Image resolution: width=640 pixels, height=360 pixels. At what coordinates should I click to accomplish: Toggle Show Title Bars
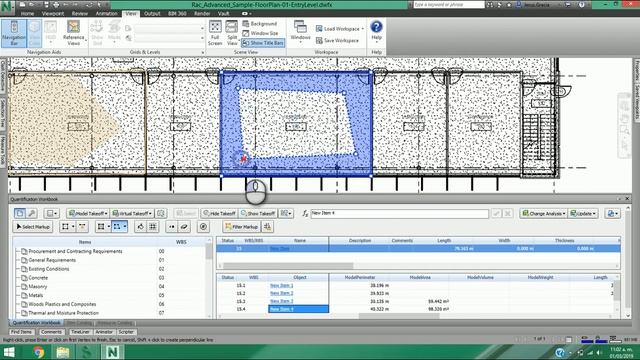(x=263, y=42)
